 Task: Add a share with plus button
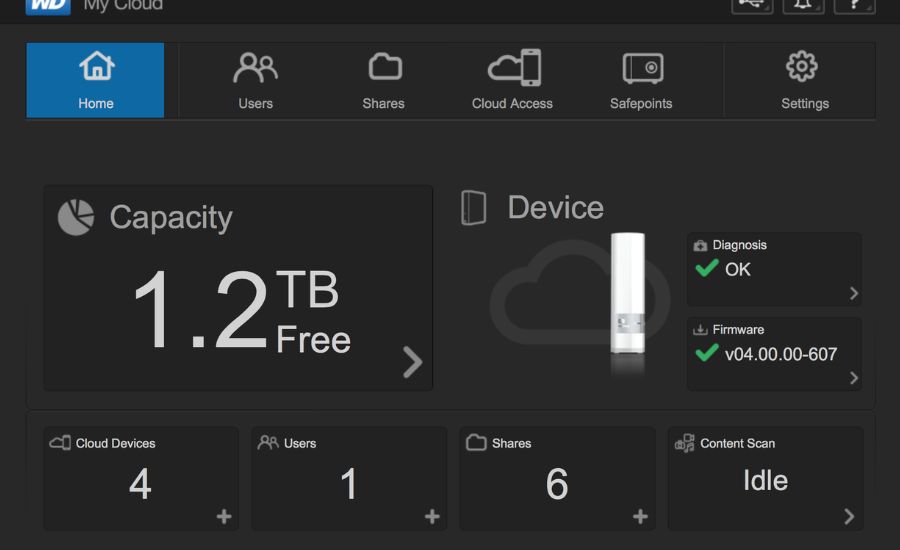pyautogui.click(x=641, y=517)
